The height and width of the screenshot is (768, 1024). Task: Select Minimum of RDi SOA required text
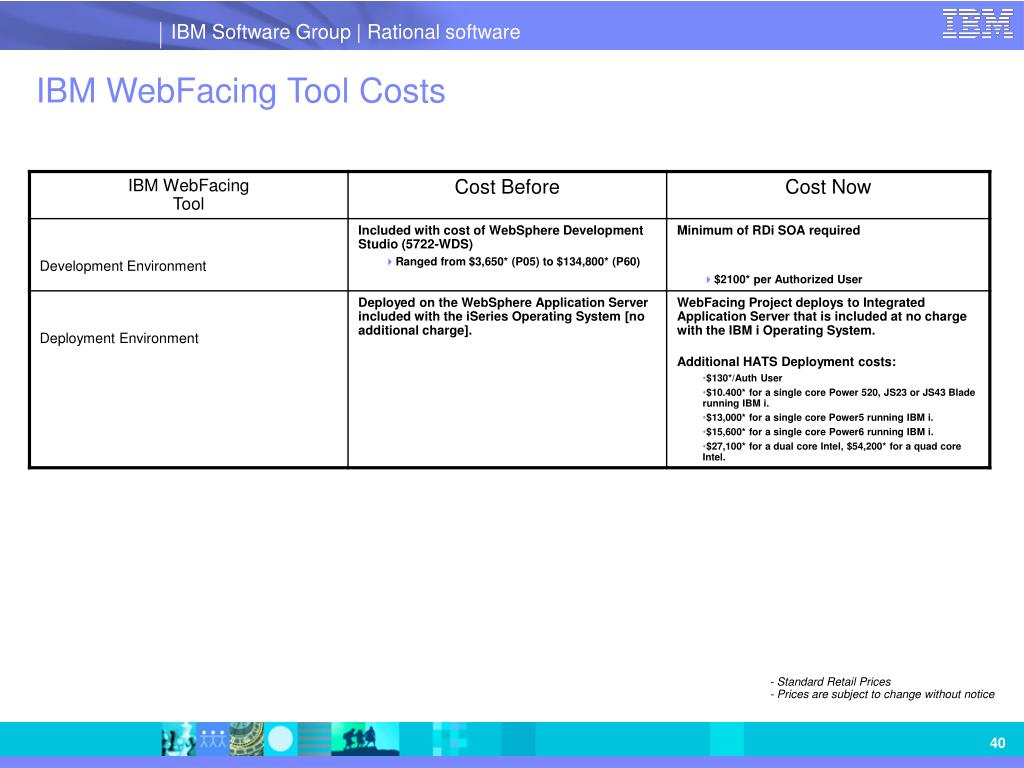point(768,231)
